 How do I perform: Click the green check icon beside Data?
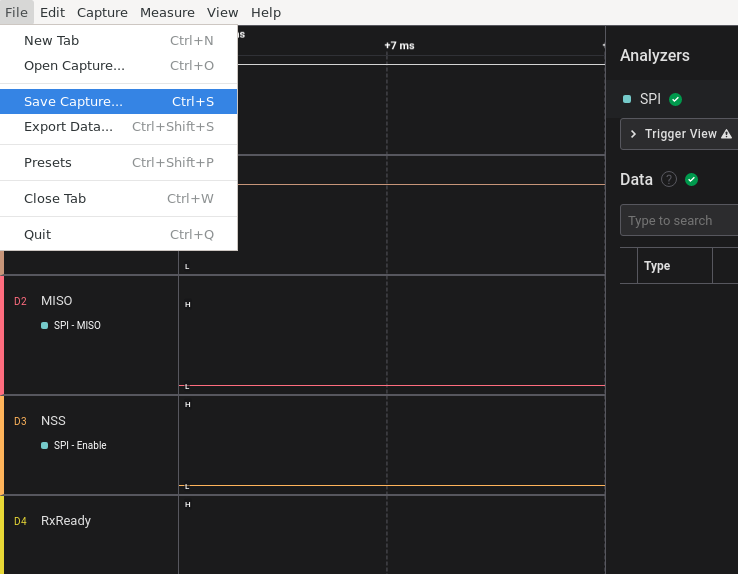click(691, 179)
